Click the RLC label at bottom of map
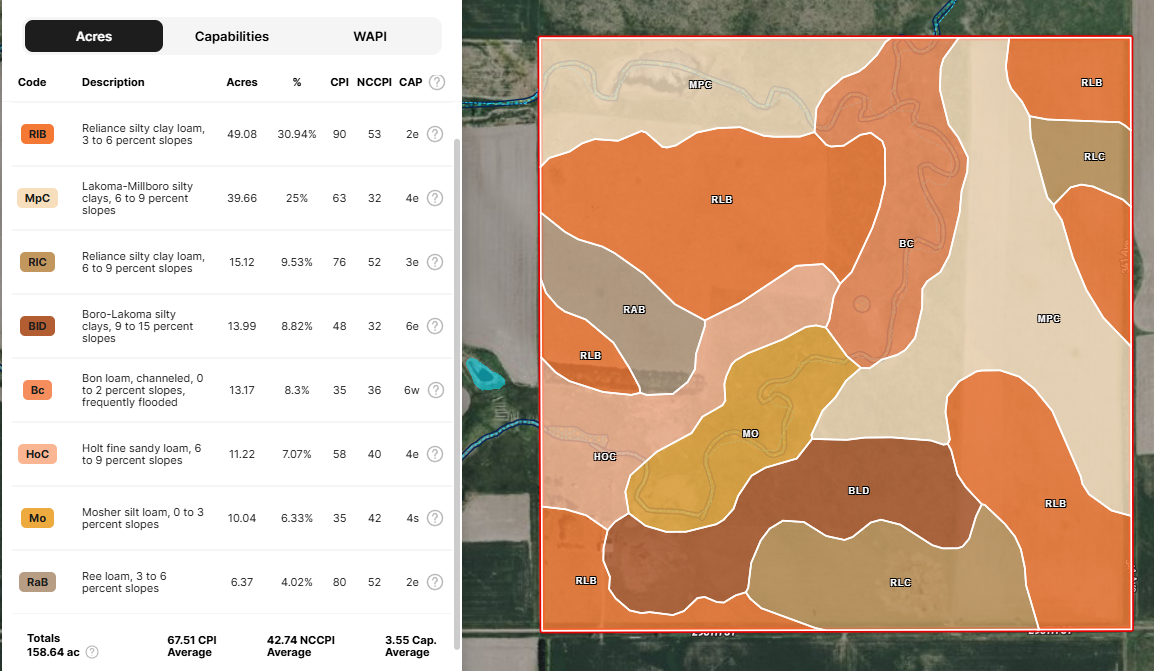1154x671 pixels. point(901,583)
